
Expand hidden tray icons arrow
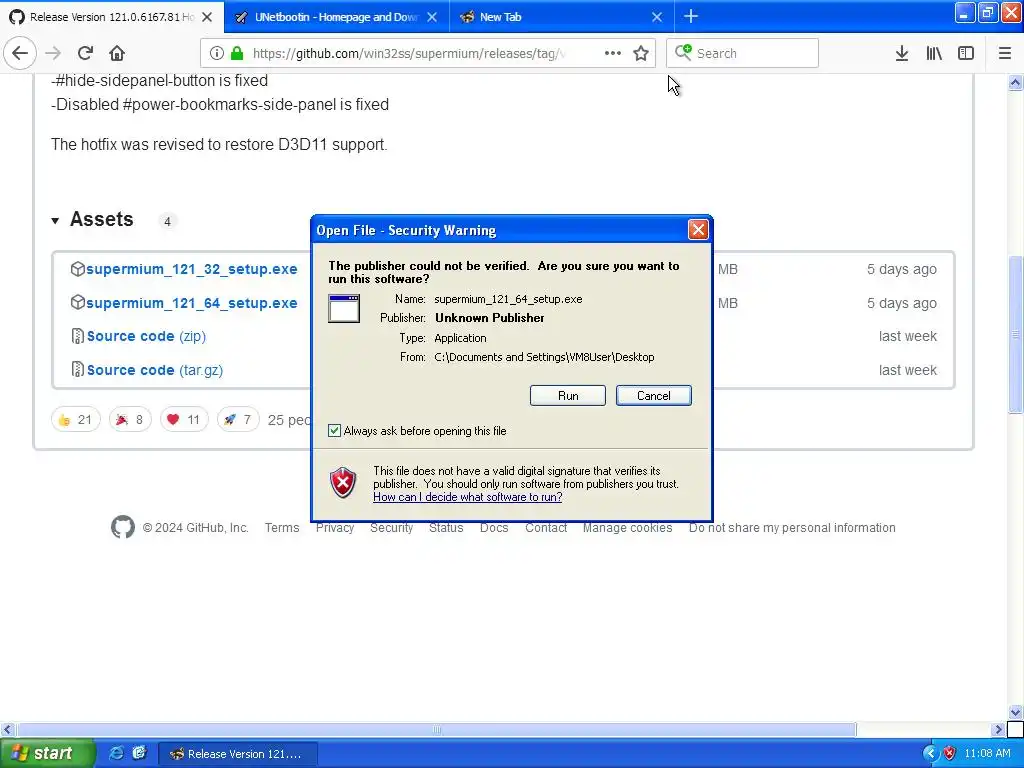[930, 753]
